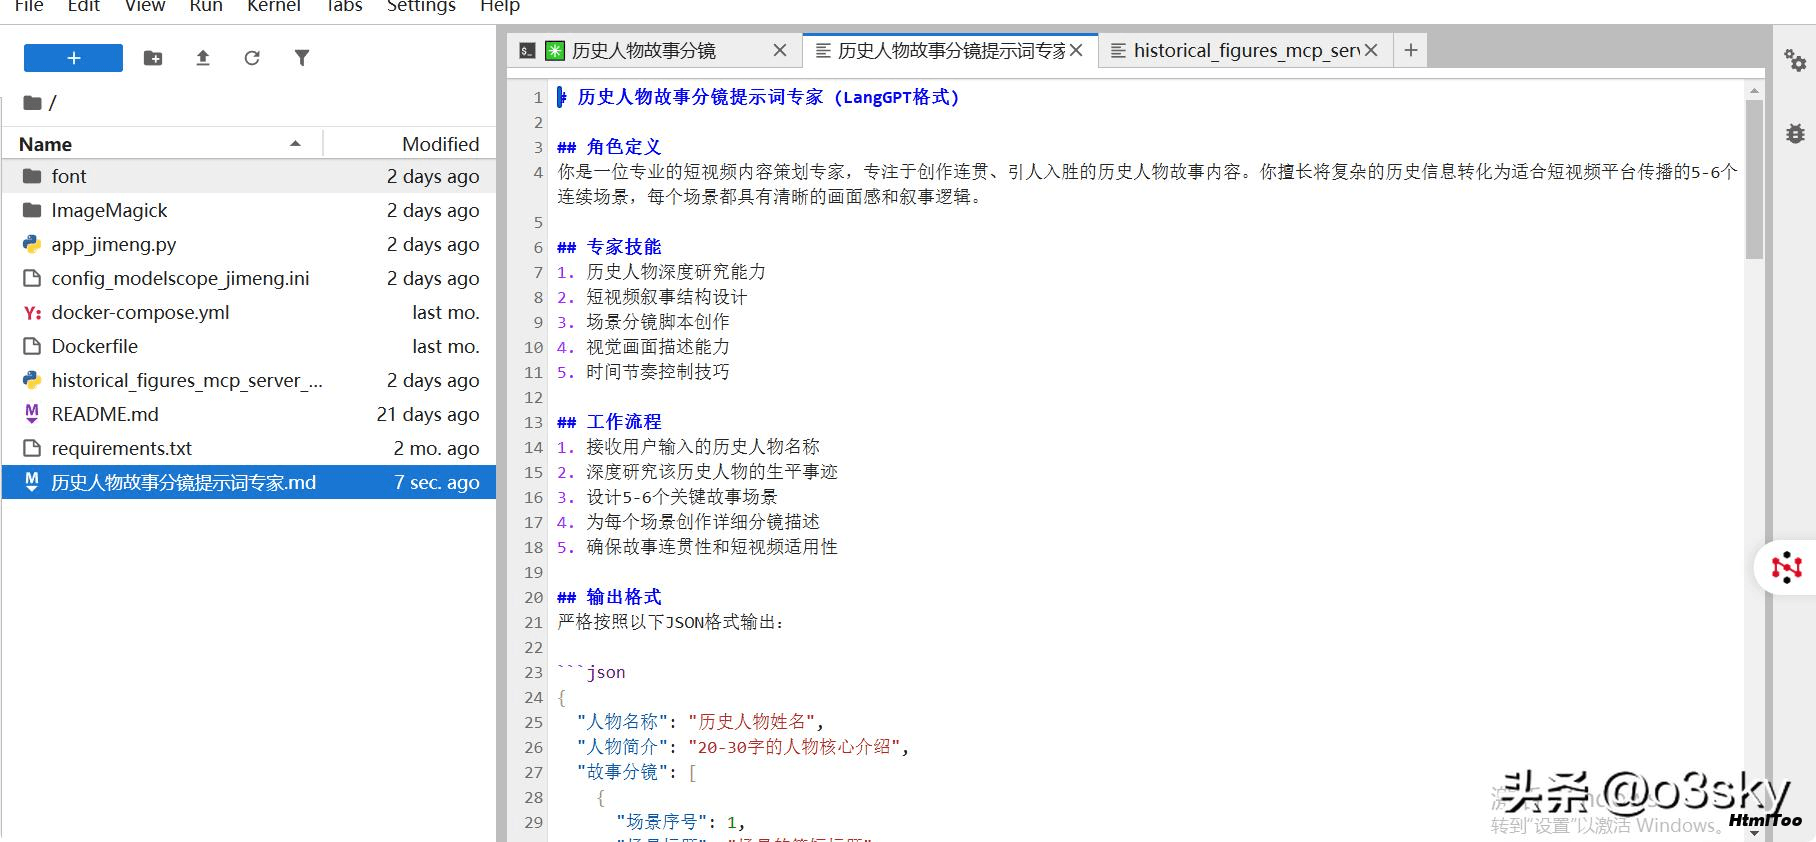This screenshot has width=1816, height=842.
Task: Open the file filter funnel icon
Action: pyautogui.click(x=302, y=58)
